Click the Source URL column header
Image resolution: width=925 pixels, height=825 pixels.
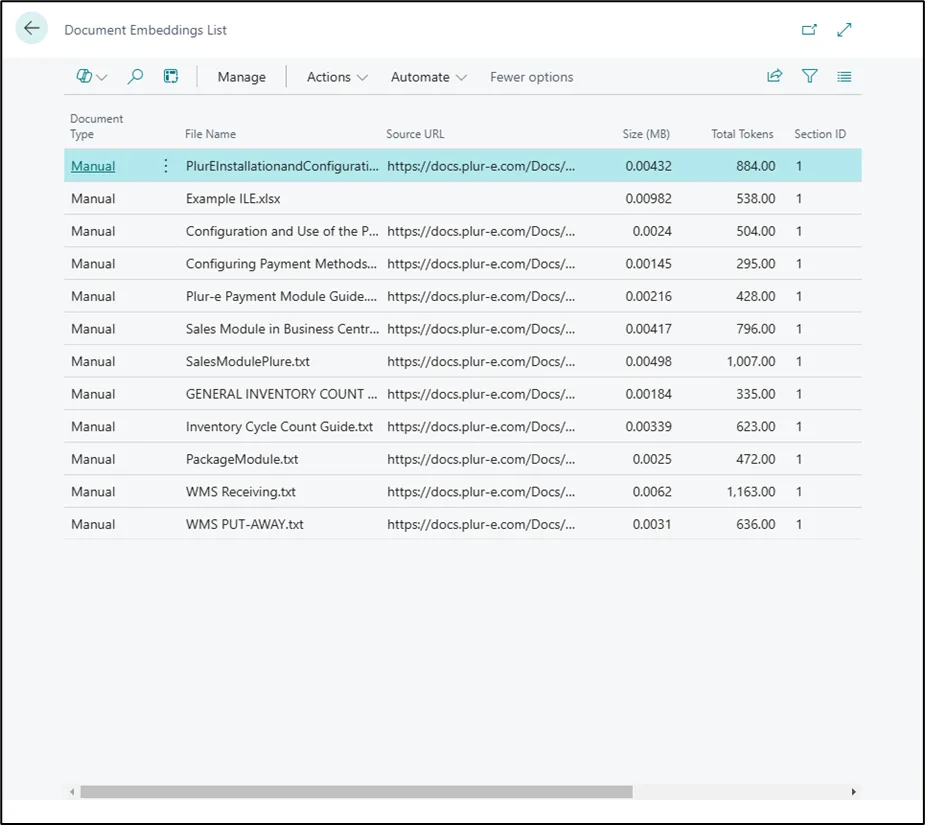415,134
